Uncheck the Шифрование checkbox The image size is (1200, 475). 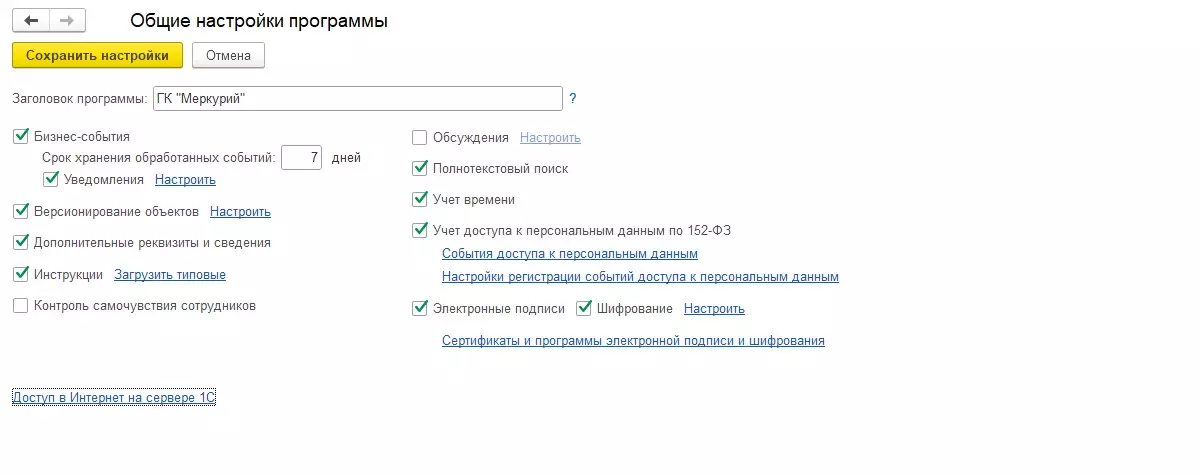click(584, 309)
